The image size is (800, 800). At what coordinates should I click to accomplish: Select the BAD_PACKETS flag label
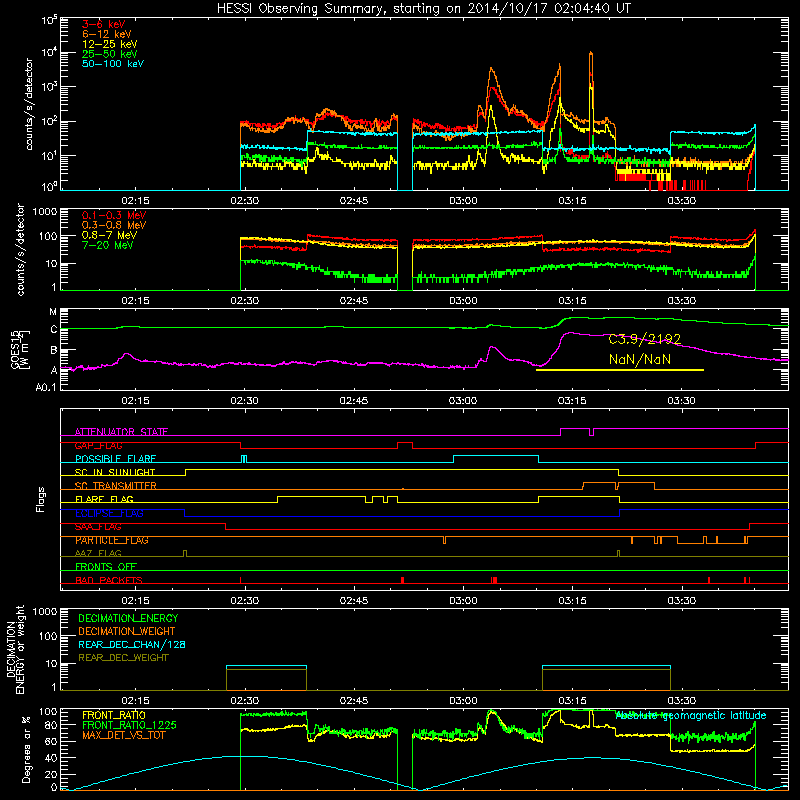109,580
